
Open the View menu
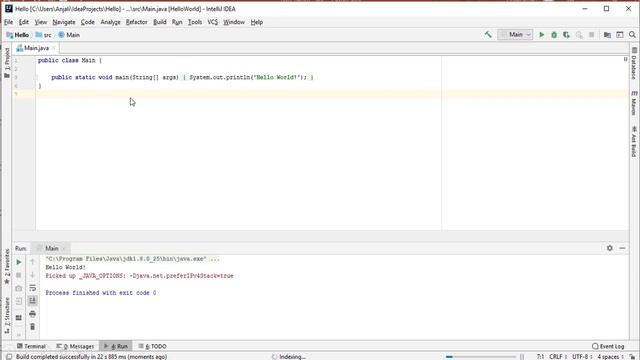[40, 22]
